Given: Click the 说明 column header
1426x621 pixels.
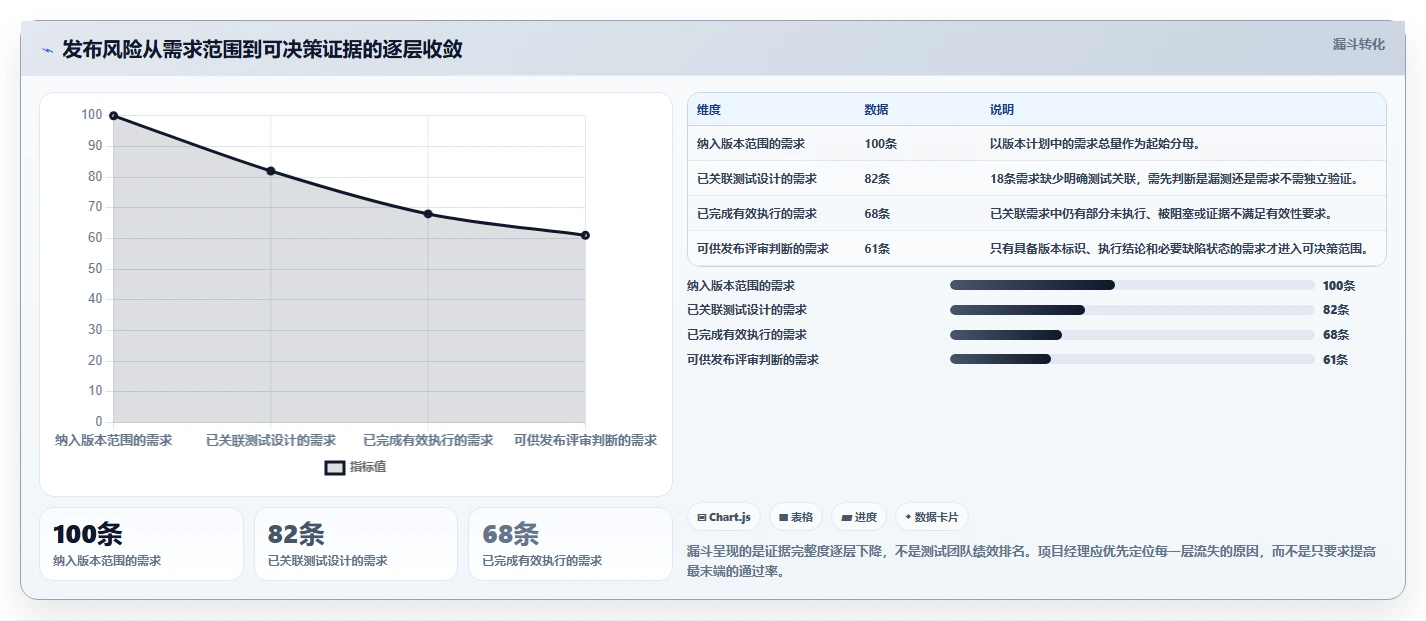Looking at the screenshot, I should [1002, 110].
